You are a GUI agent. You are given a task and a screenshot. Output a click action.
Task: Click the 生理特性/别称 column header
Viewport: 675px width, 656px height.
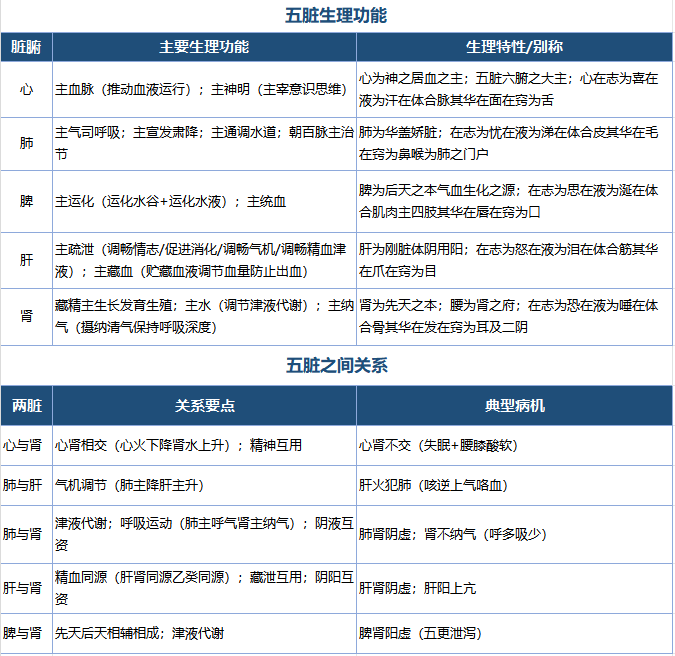tap(514, 47)
